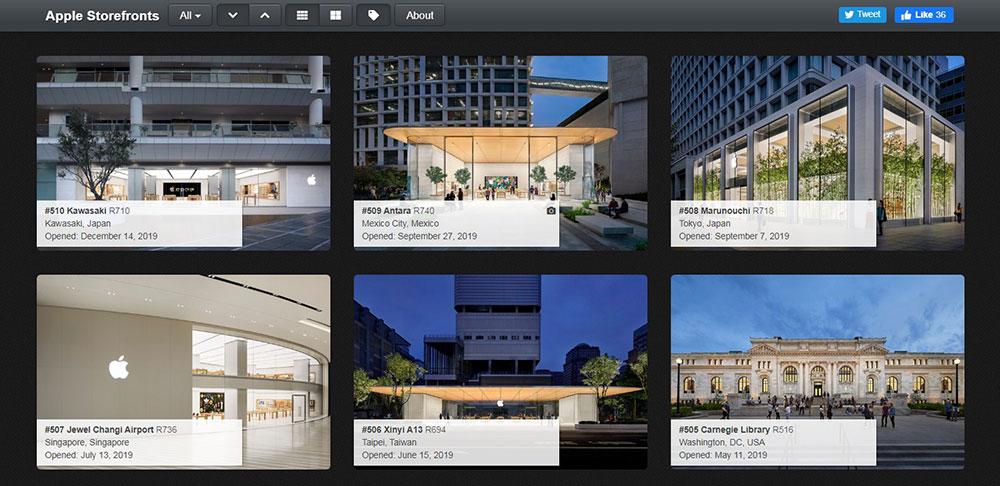Select the '#510 Kawasaki' title text
Viewport: 1000px width, 486px height.
point(75,210)
